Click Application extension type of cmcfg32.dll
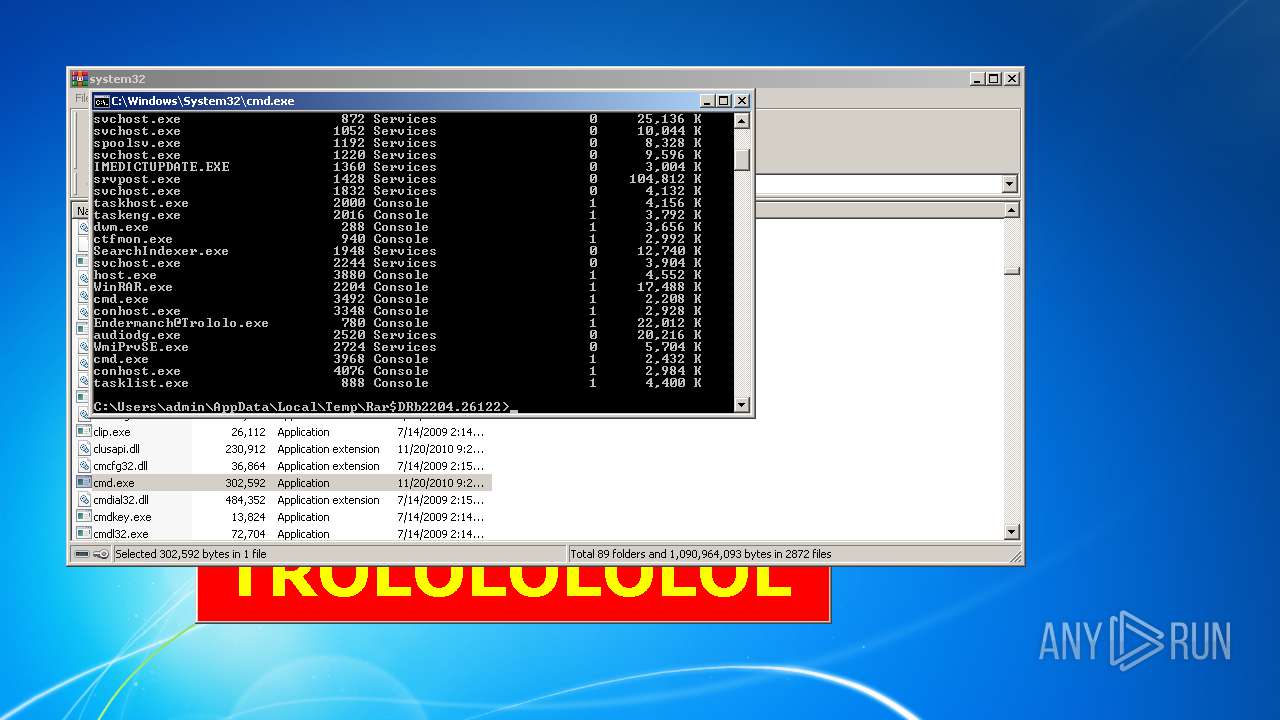1280x720 pixels. (x=329, y=466)
